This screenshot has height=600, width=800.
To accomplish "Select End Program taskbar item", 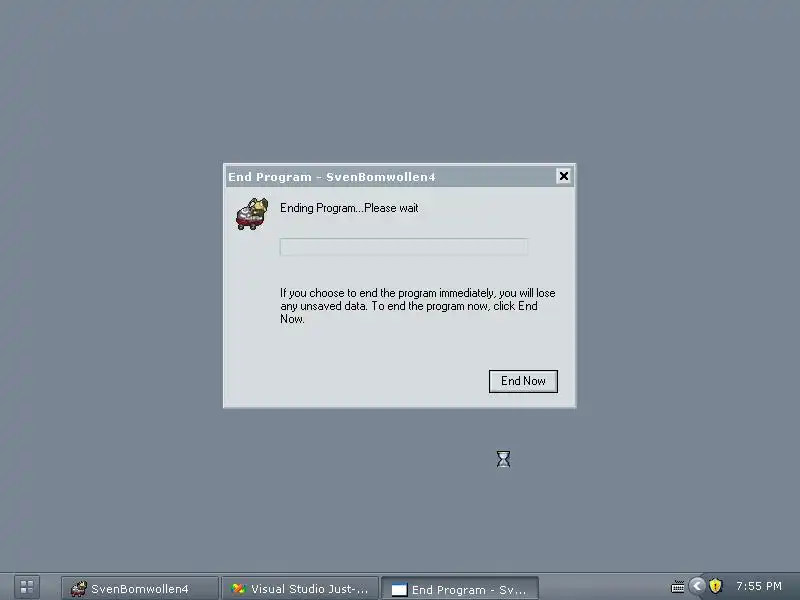I will (460, 589).
